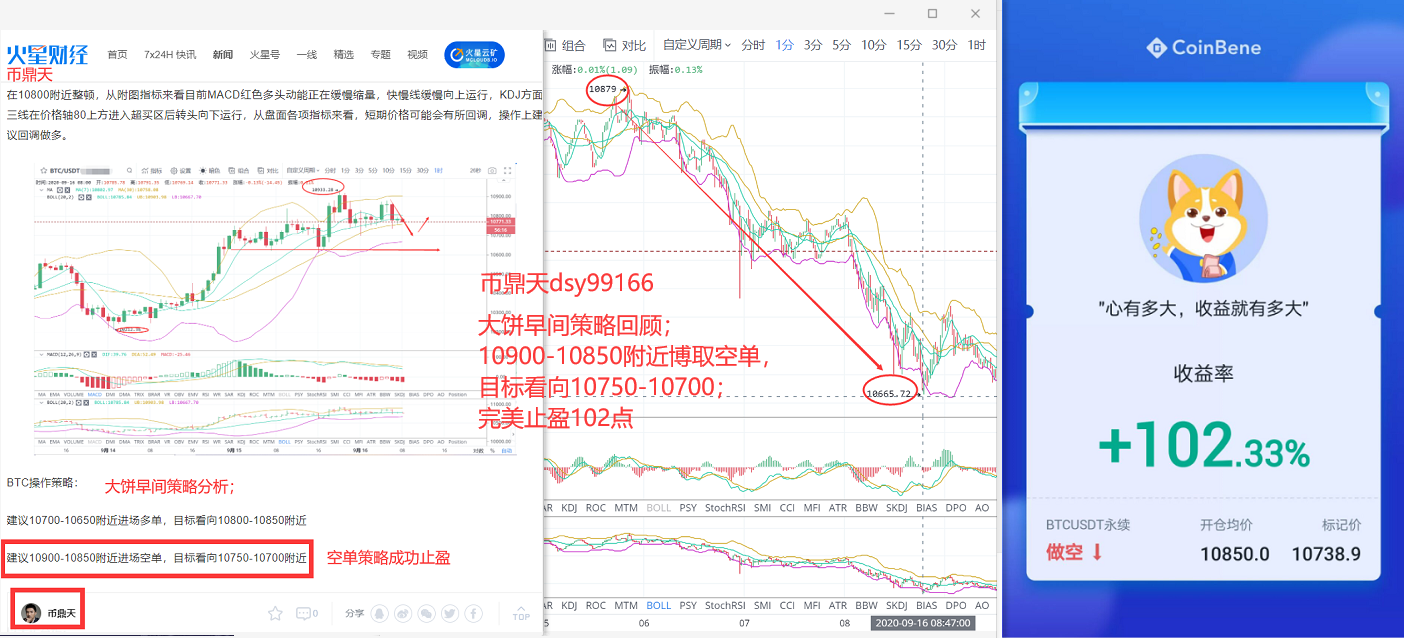This screenshot has height=638, width=1404.
Task: Click the CoinBene logo
Action: point(1201,46)
